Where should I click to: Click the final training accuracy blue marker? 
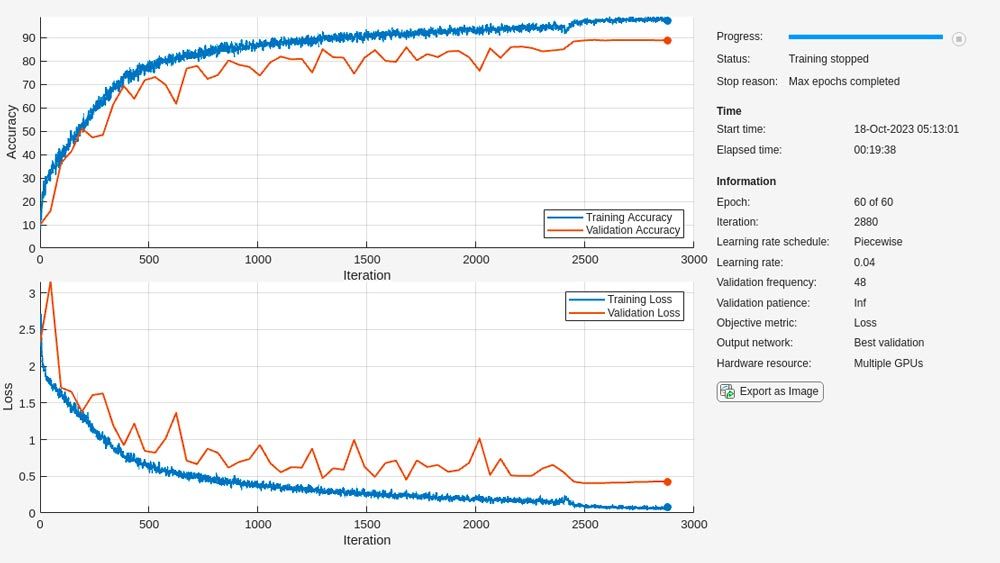click(667, 20)
